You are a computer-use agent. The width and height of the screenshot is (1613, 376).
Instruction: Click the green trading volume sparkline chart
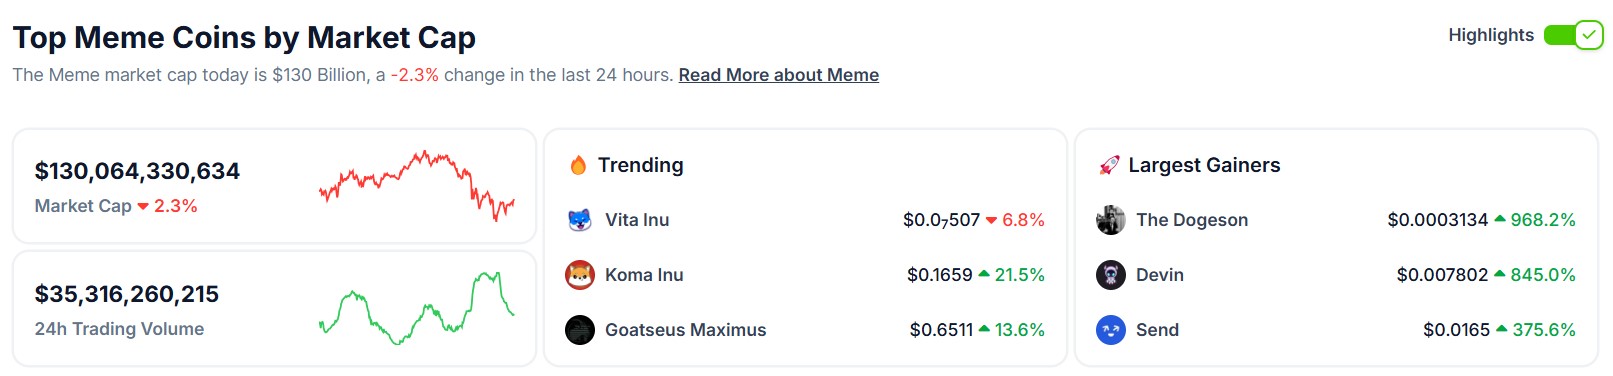click(417, 308)
